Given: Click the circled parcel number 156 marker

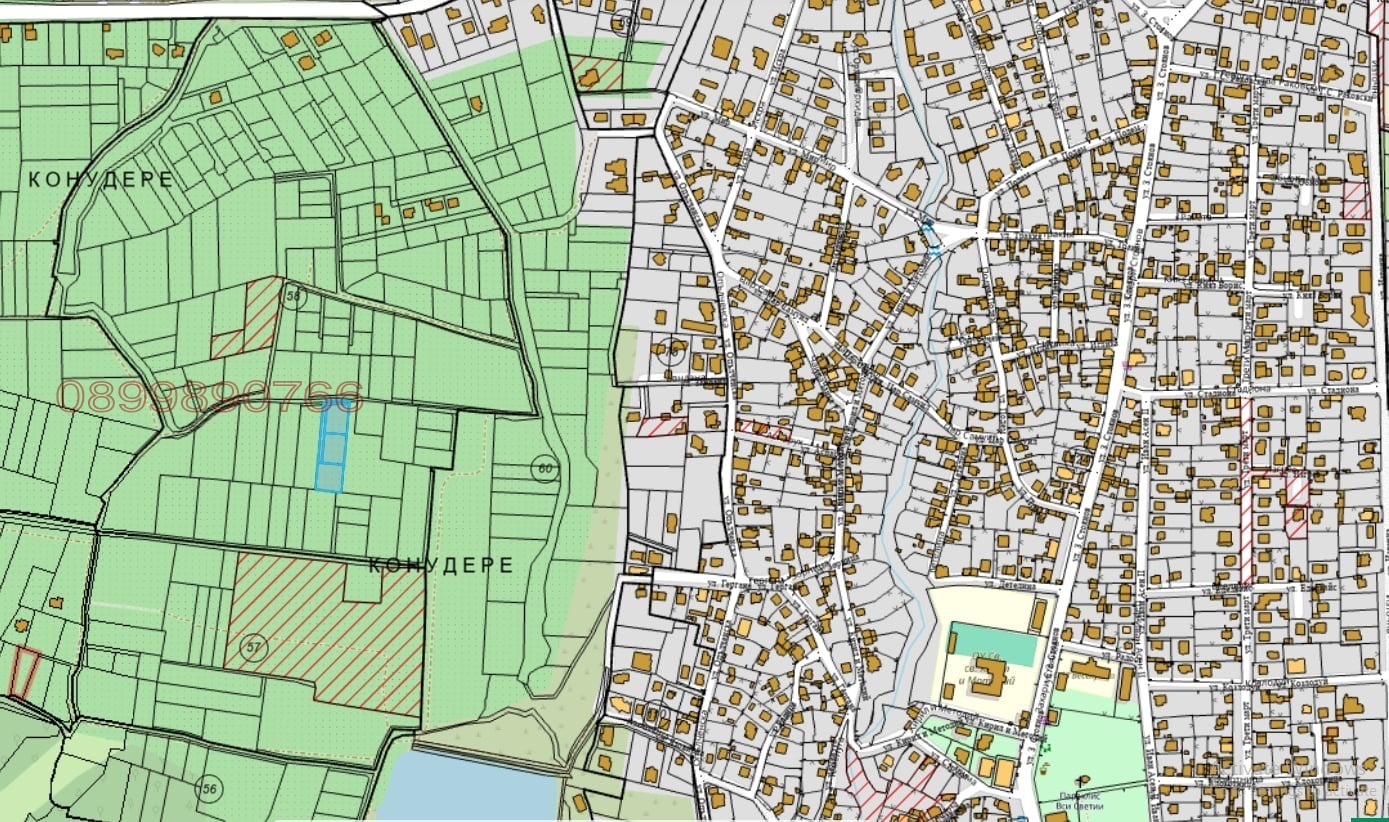Looking at the screenshot, I should (x=207, y=788).
